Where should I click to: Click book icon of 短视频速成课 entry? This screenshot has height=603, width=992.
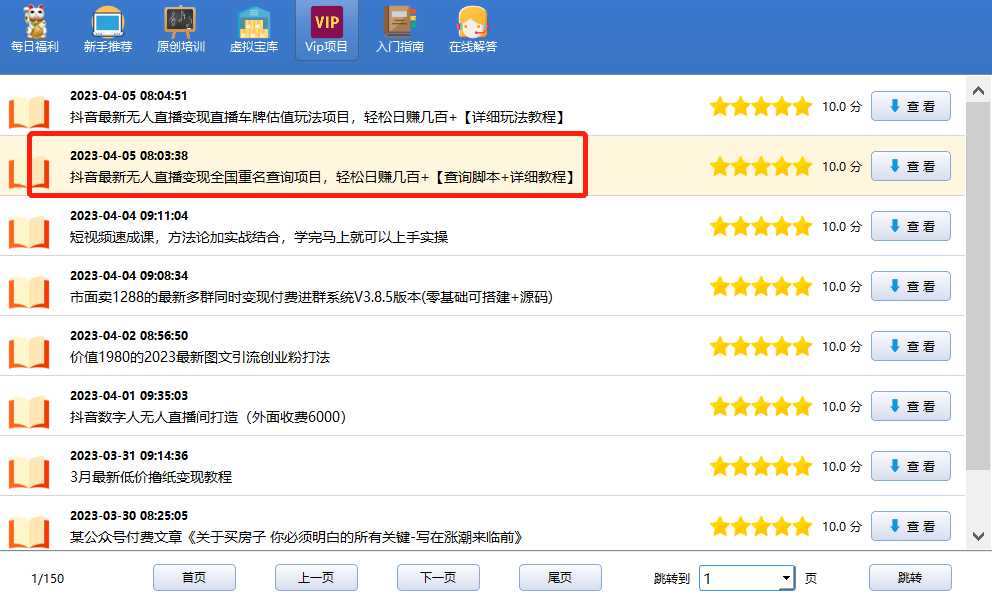(28, 232)
